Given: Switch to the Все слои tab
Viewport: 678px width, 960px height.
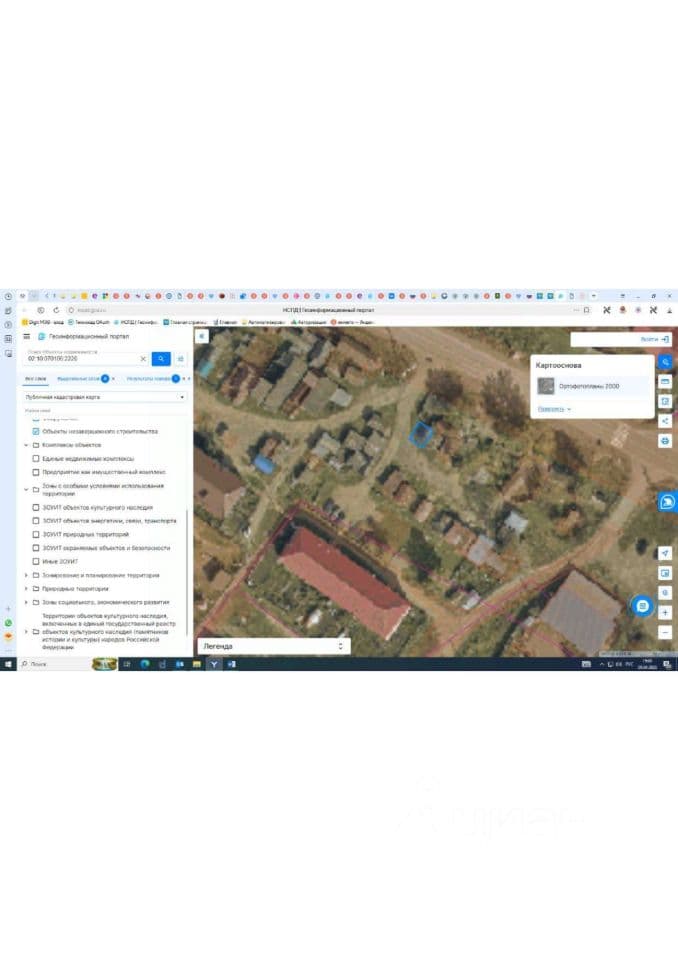Looking at the screenshot, I should click(x=36, y=379).
